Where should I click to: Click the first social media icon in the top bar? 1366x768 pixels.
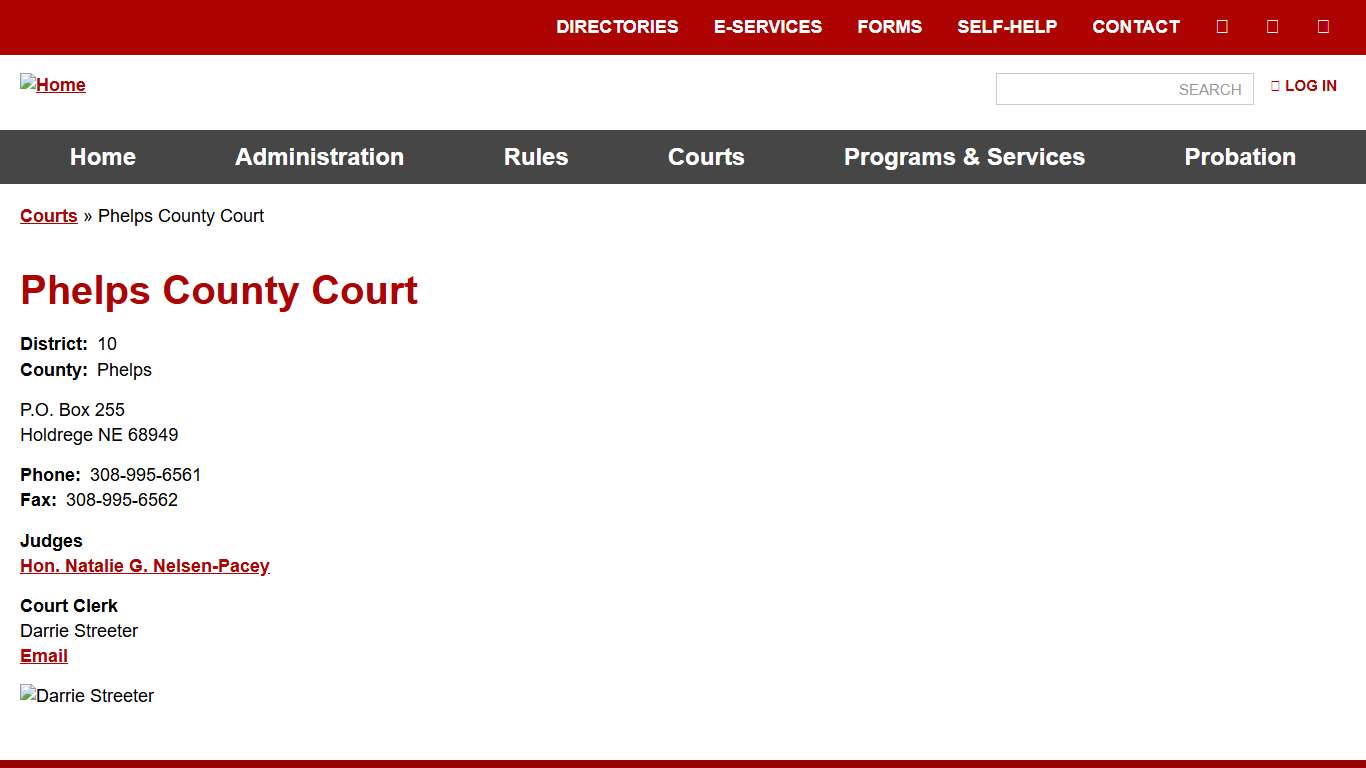(x=1222, y=26)
